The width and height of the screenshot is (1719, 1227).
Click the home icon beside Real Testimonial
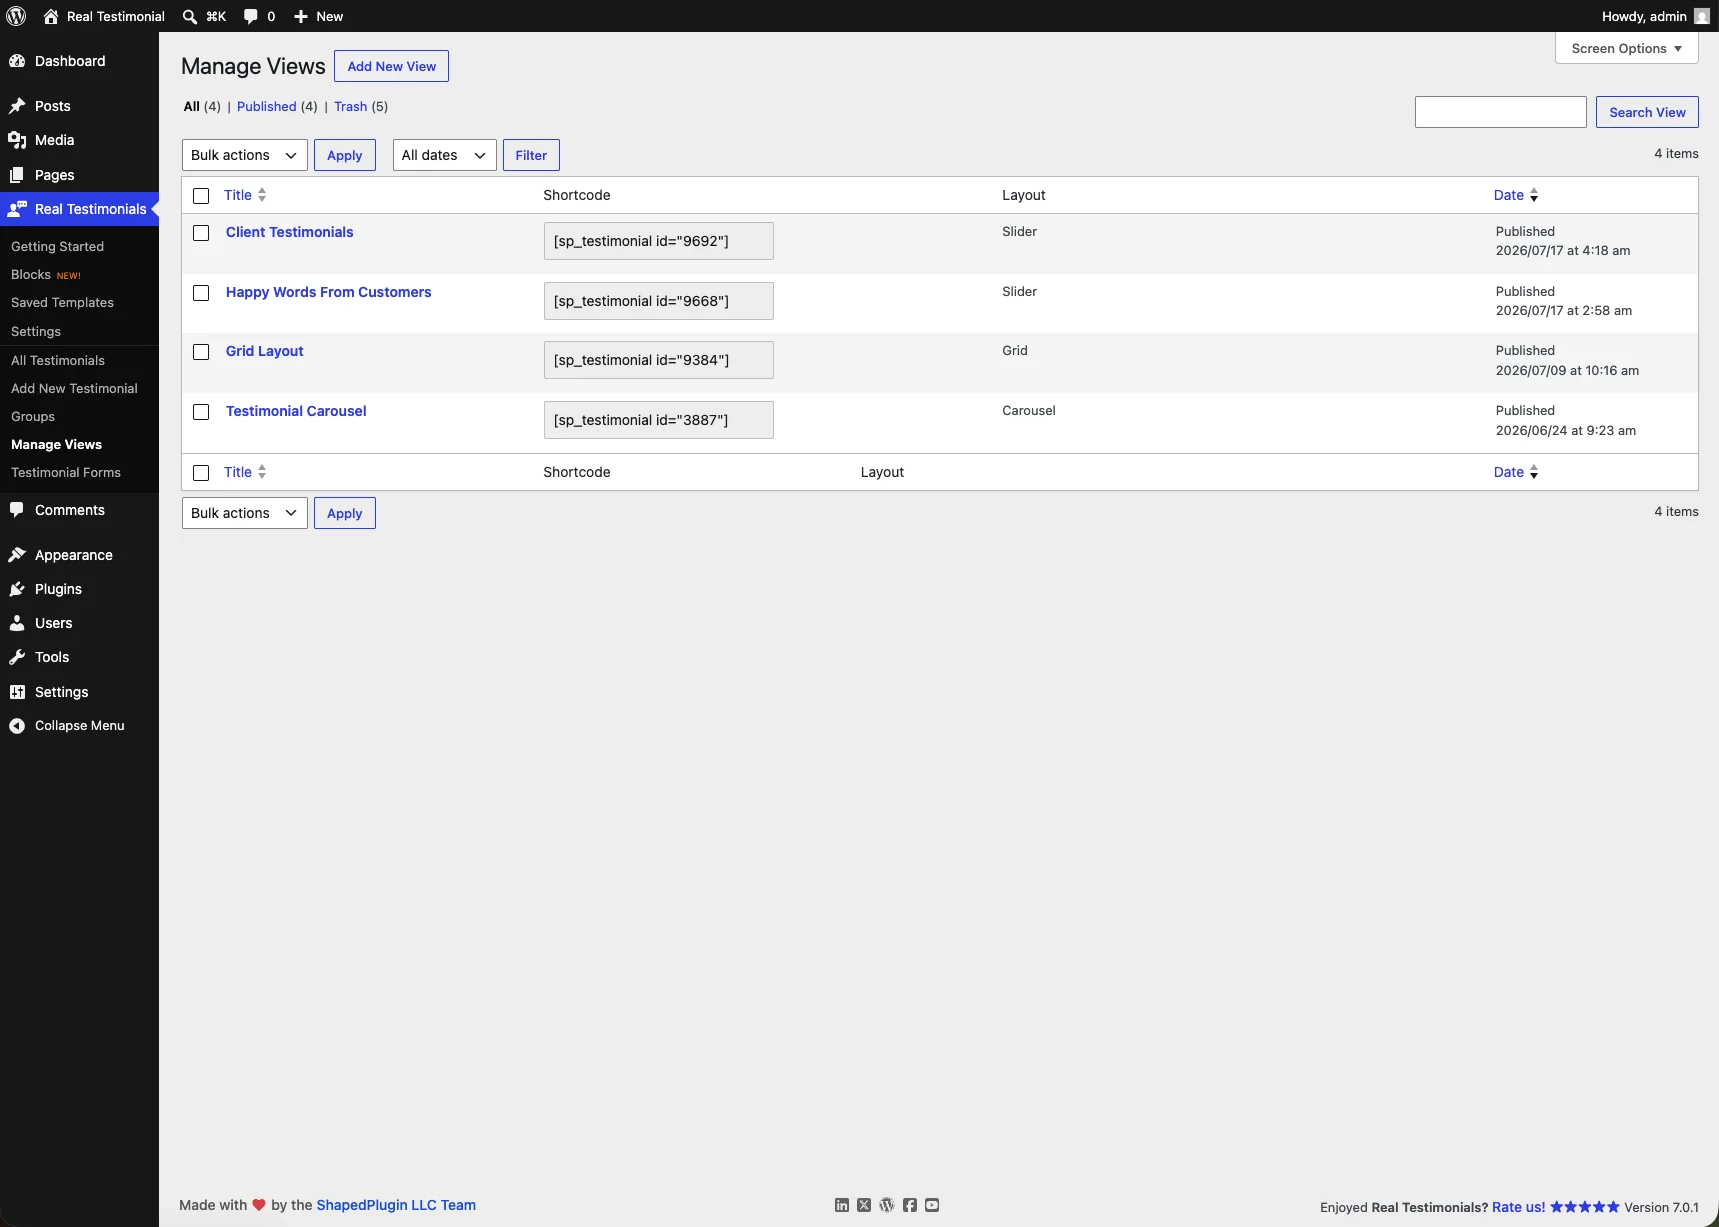click(x=51, y=16)
